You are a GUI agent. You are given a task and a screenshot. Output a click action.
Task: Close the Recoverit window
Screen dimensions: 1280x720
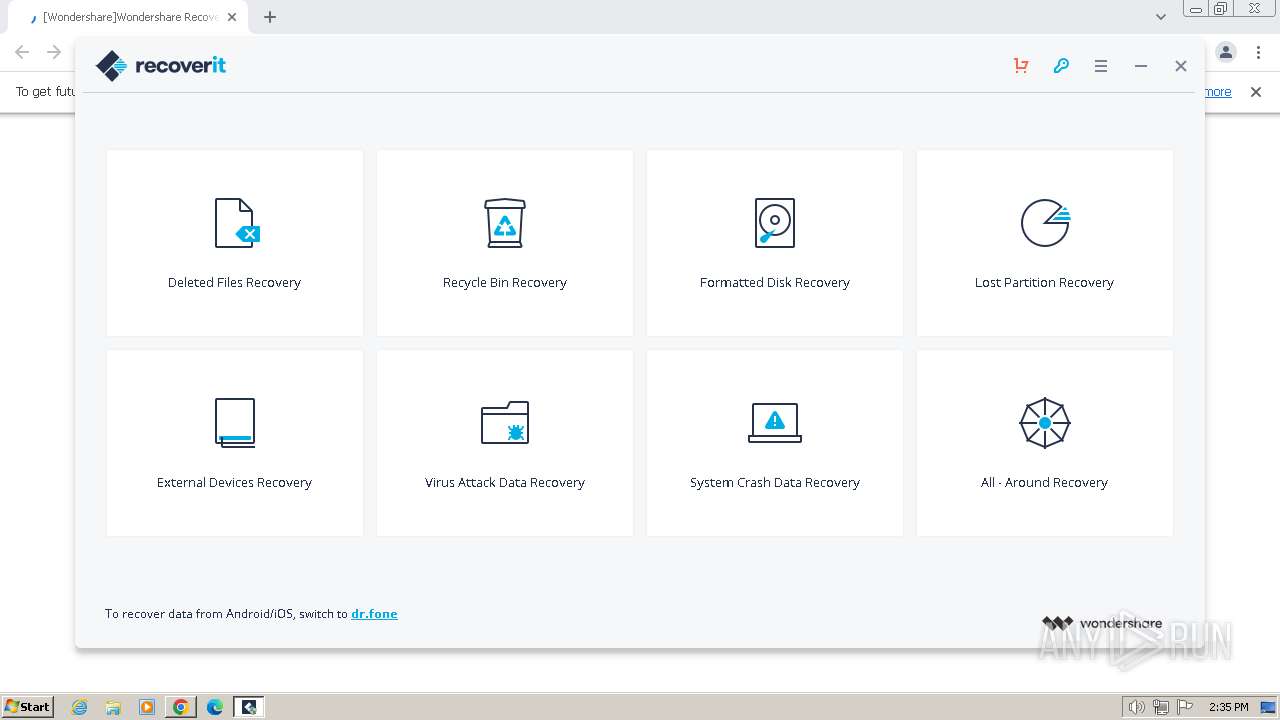tap(1181, 66)
